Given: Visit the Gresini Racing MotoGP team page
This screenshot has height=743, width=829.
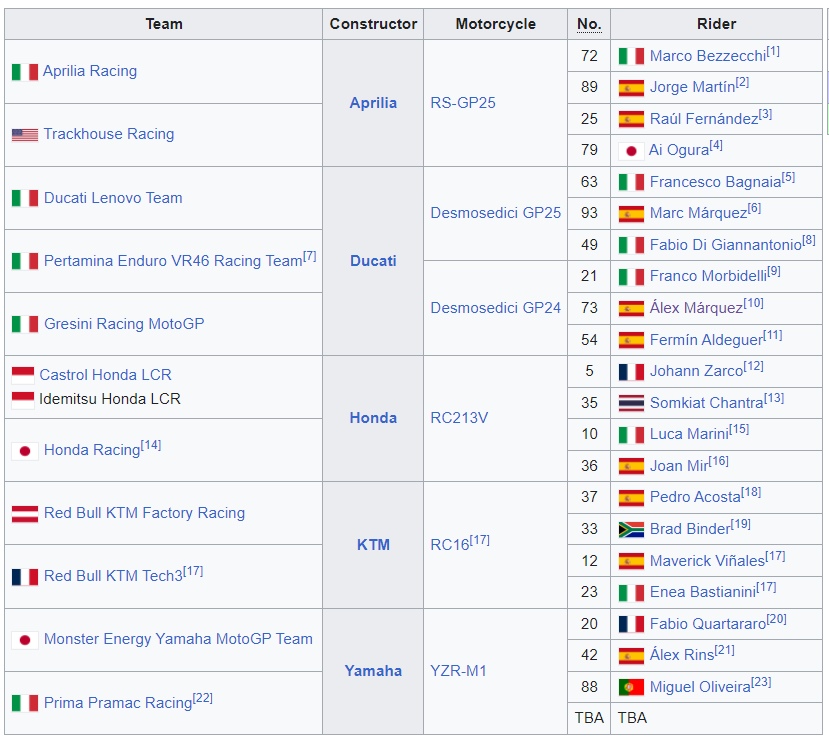Looking at the screenshot, I should tap(123, 324).
